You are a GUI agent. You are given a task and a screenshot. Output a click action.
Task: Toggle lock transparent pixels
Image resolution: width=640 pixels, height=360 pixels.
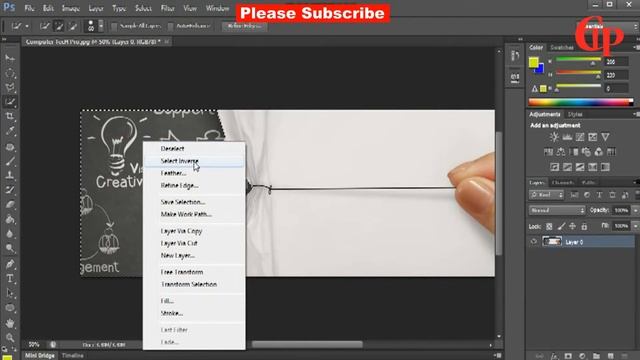[549, 226]
